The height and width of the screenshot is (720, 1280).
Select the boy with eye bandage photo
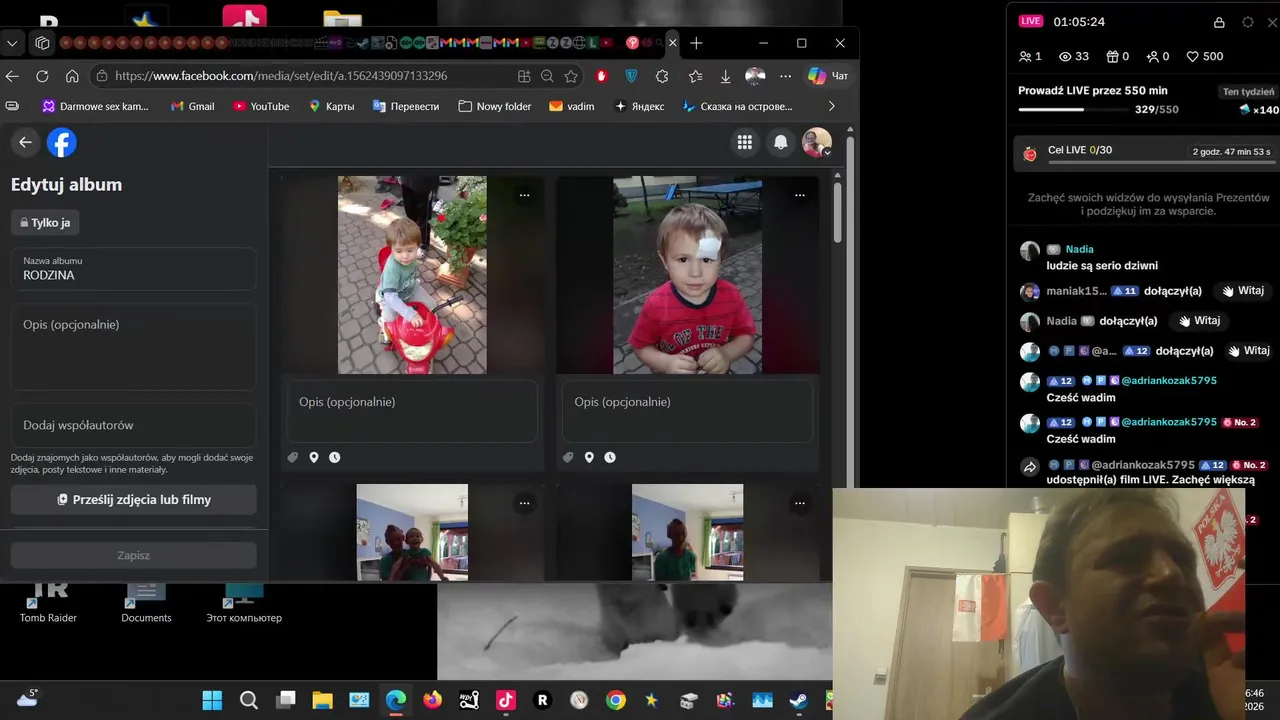687,275
